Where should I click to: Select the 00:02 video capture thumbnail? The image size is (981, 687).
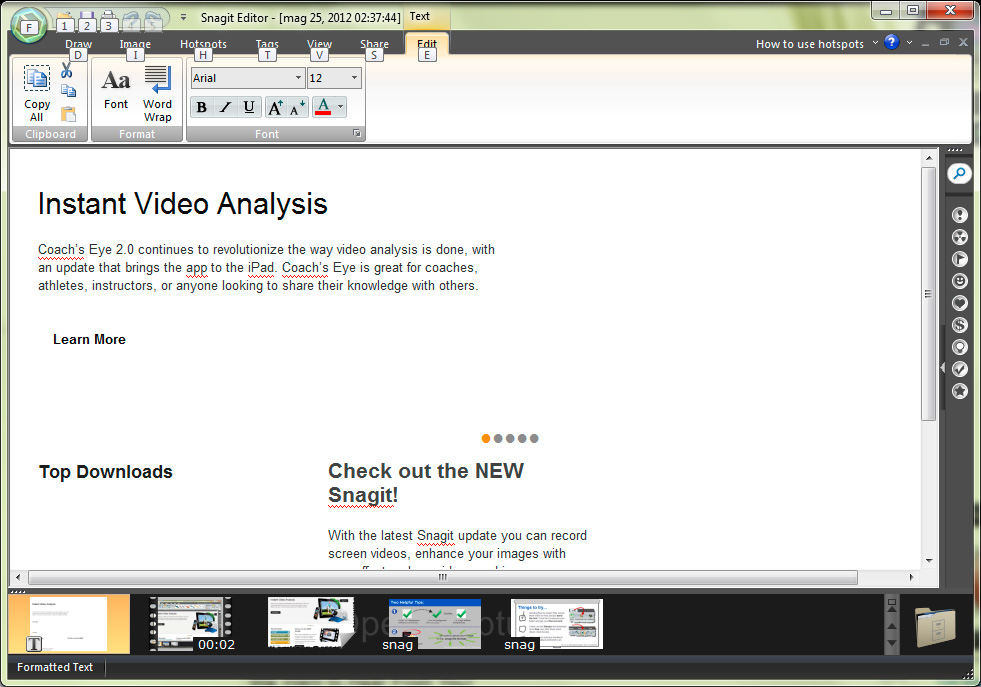tap(190, 624)
